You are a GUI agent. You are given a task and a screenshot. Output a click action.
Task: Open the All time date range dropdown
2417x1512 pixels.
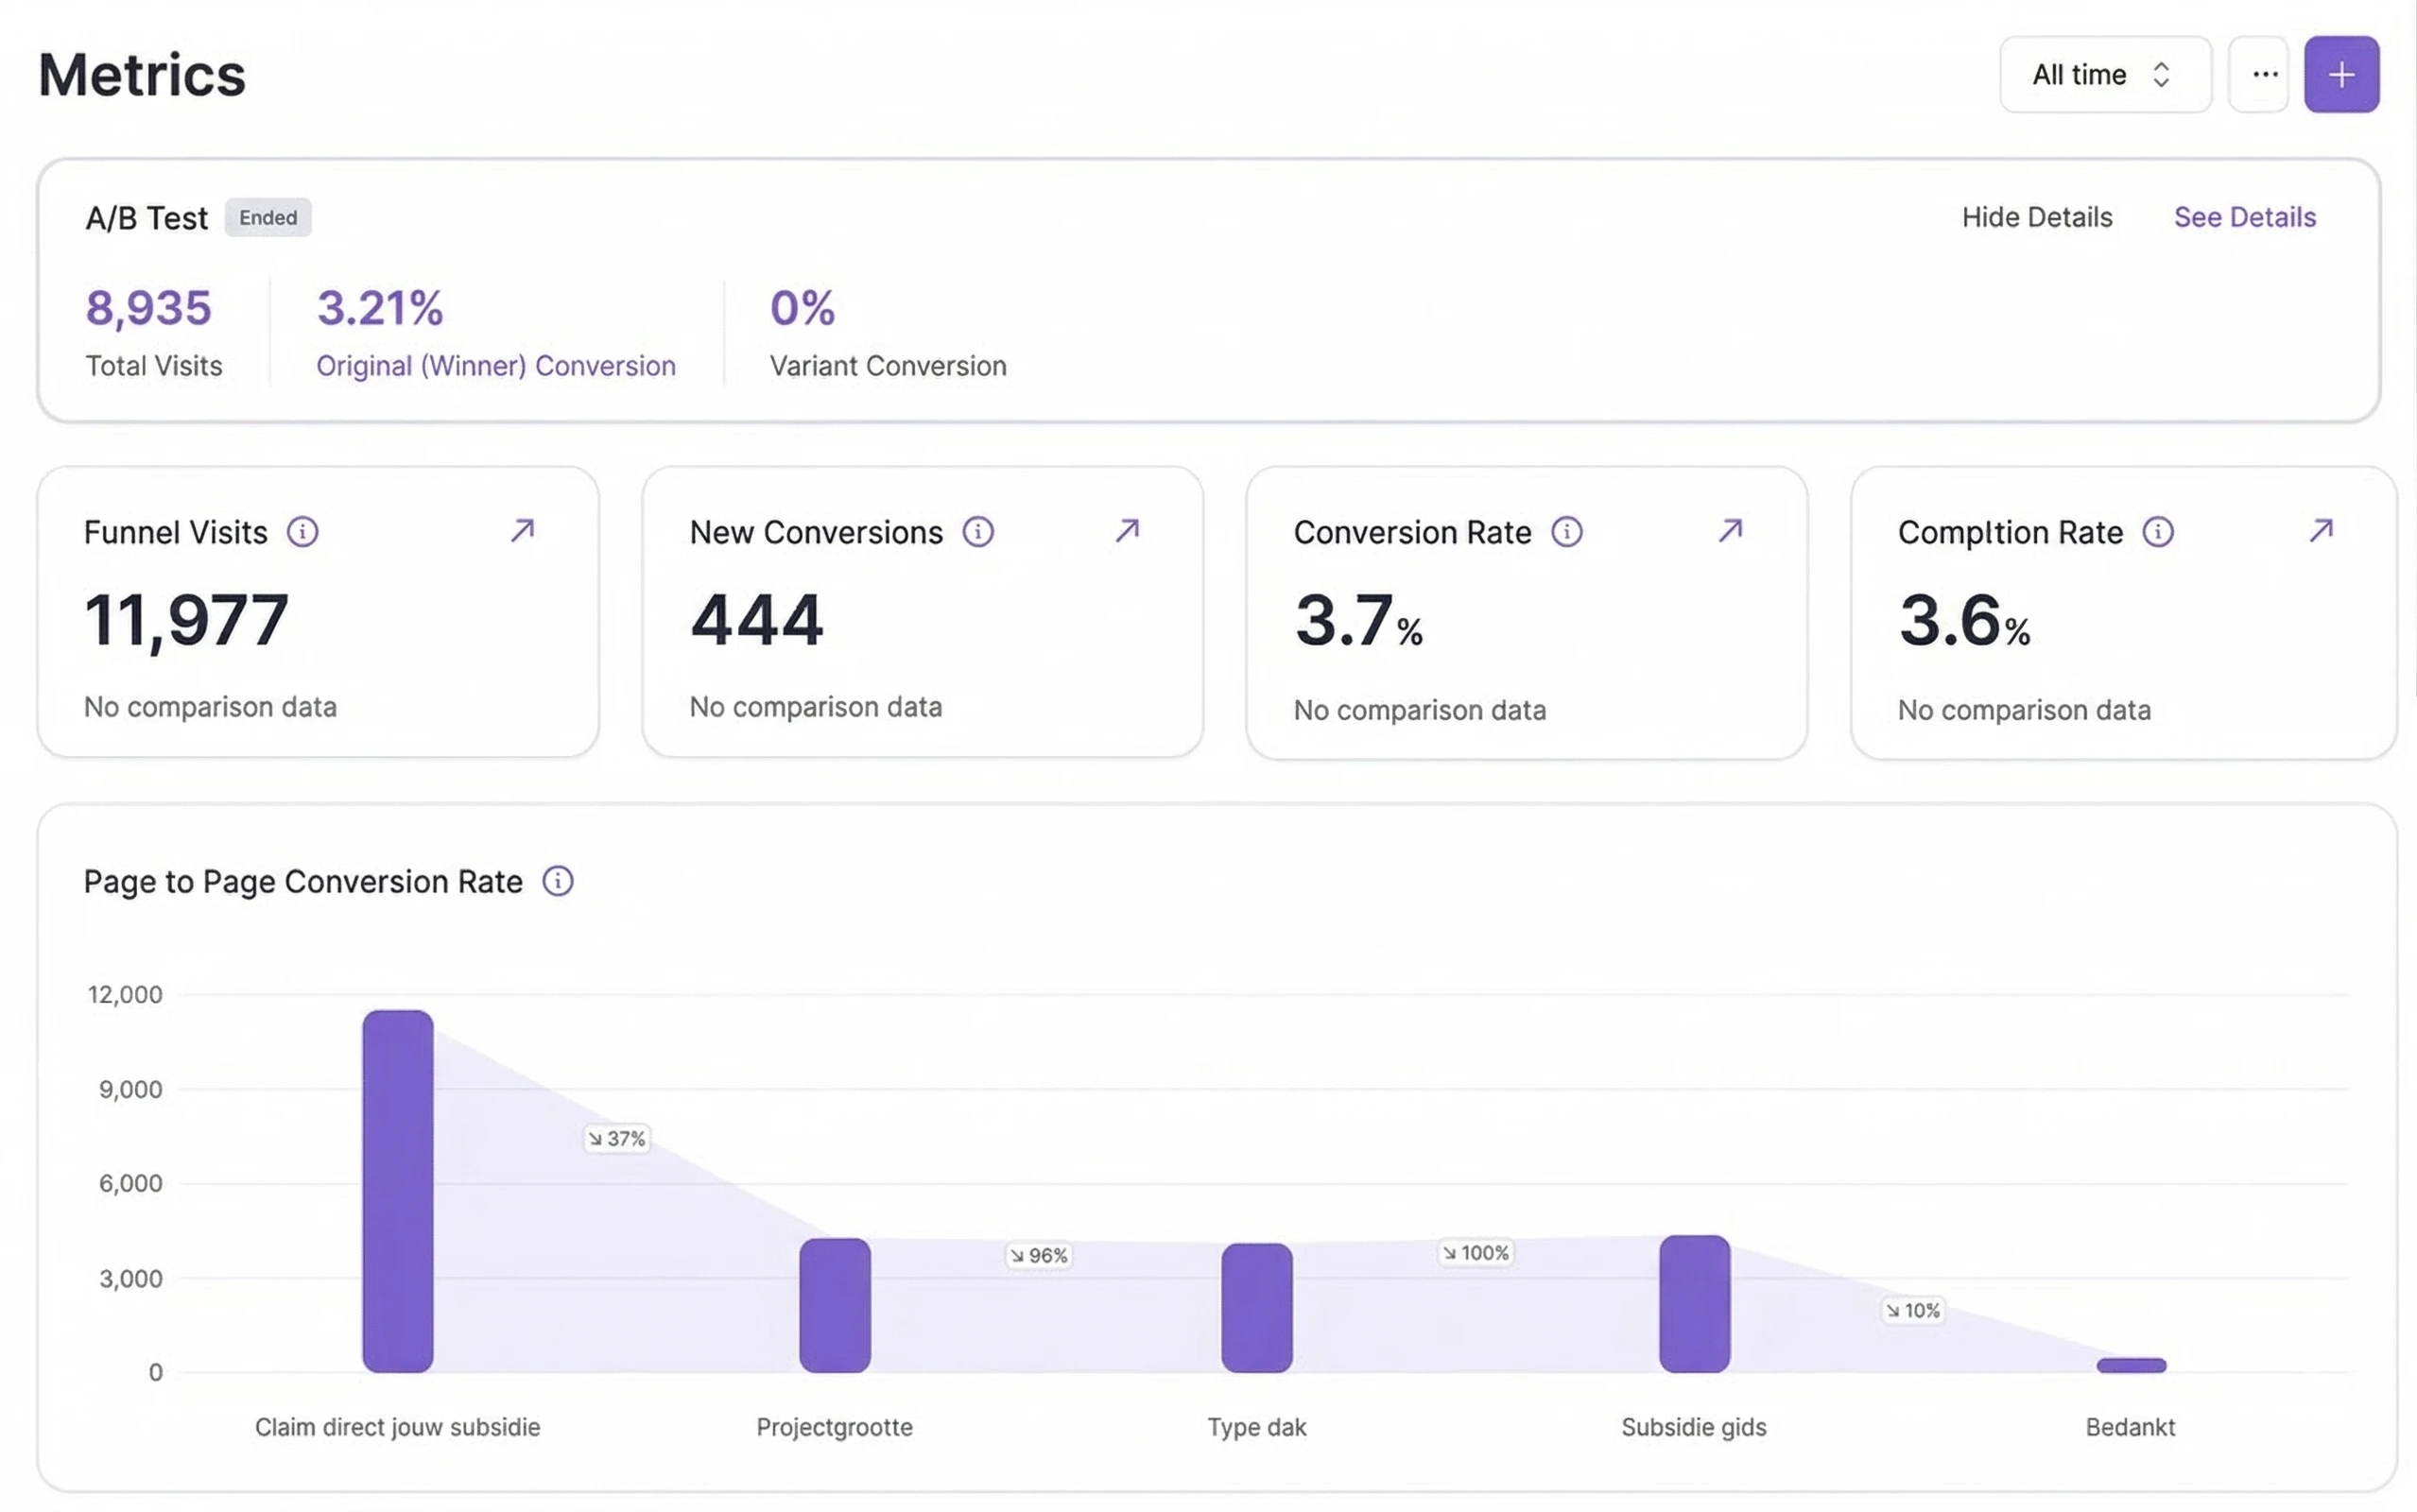point(2104,75)
